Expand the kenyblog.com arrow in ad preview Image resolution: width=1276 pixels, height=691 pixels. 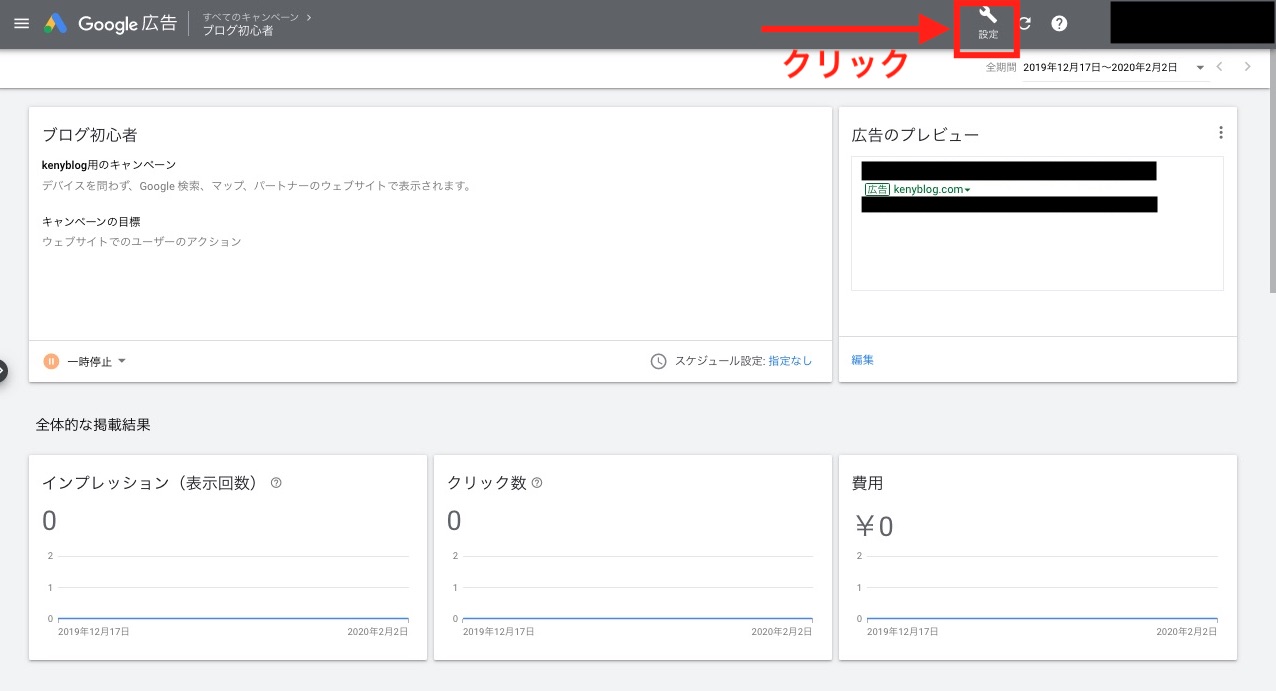point(968,190)
